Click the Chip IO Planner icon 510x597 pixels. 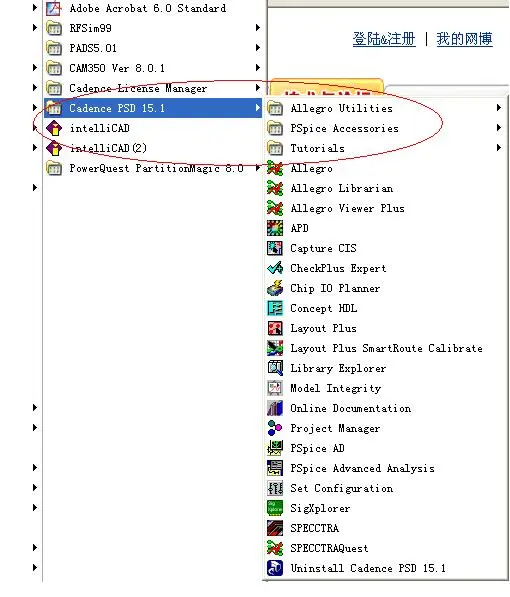(275, 288)
